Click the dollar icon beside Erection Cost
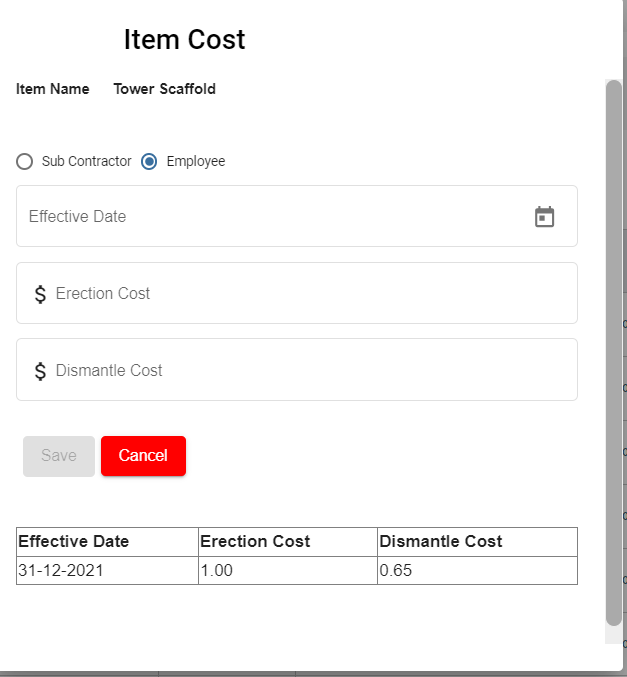Viewport: 627px width, 677px height. click(40, 294)
